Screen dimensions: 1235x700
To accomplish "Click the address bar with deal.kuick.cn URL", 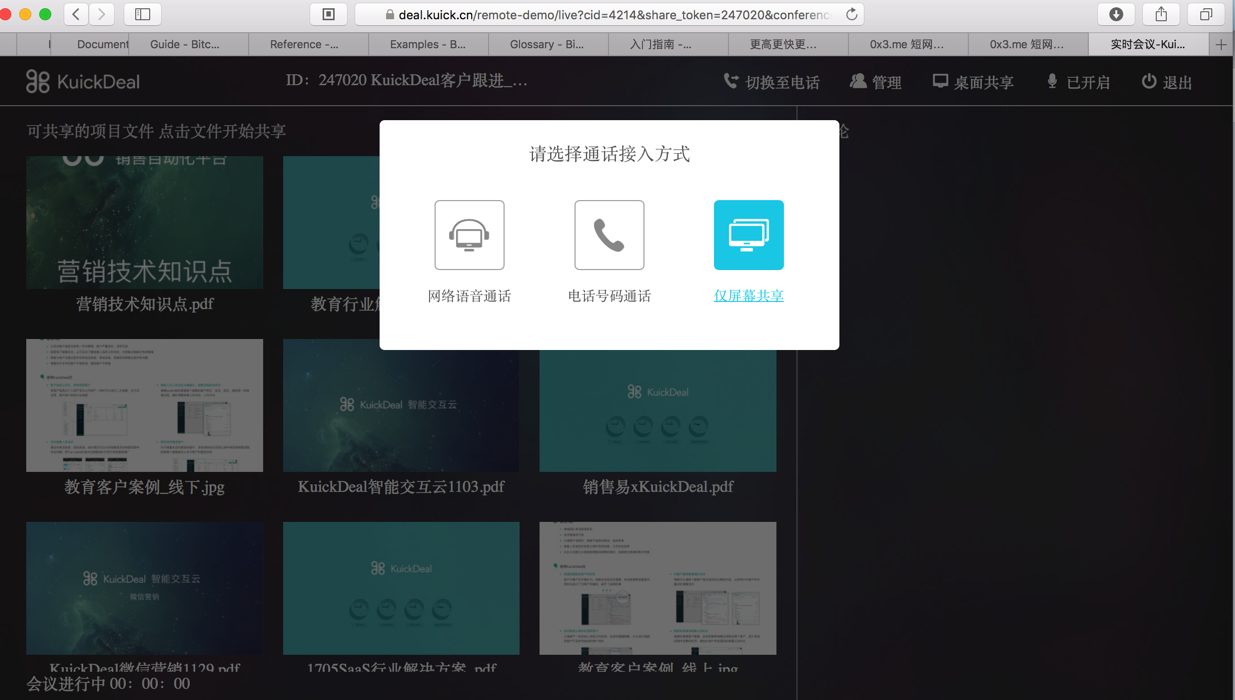I will tap(610, 14).
